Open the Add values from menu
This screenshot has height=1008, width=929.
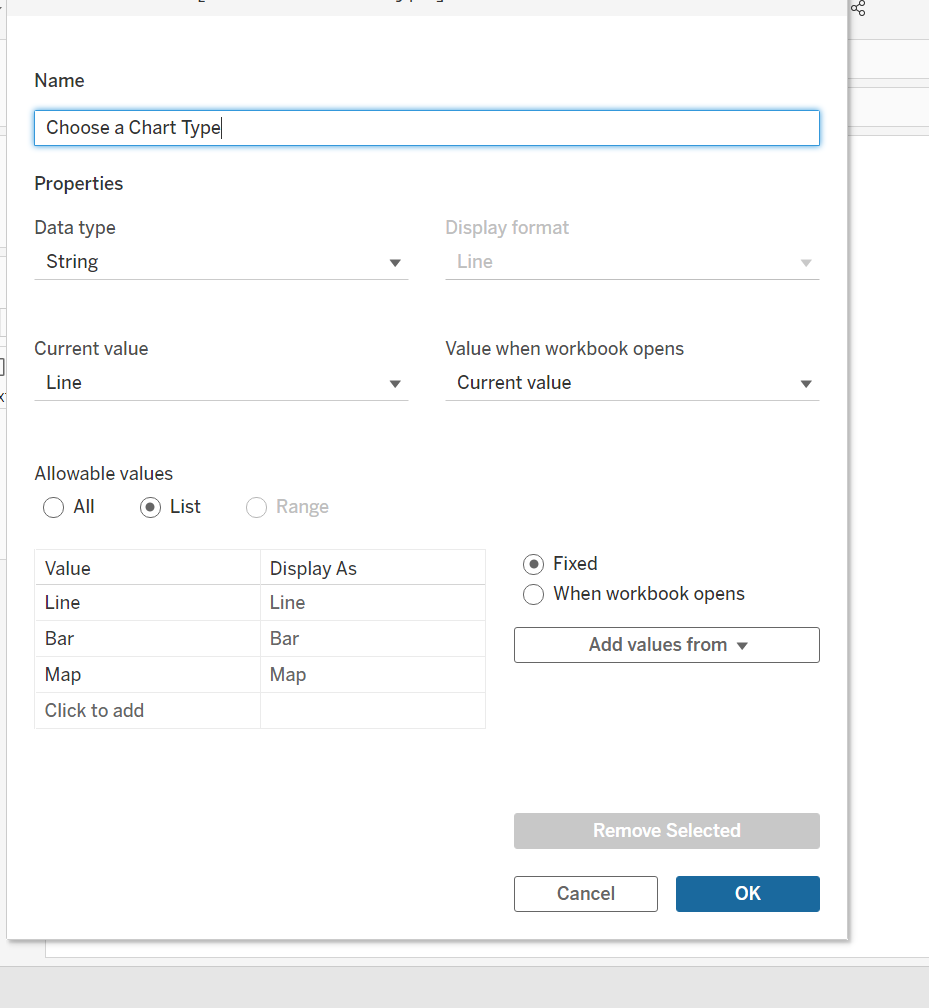click(x=667, y=645)
